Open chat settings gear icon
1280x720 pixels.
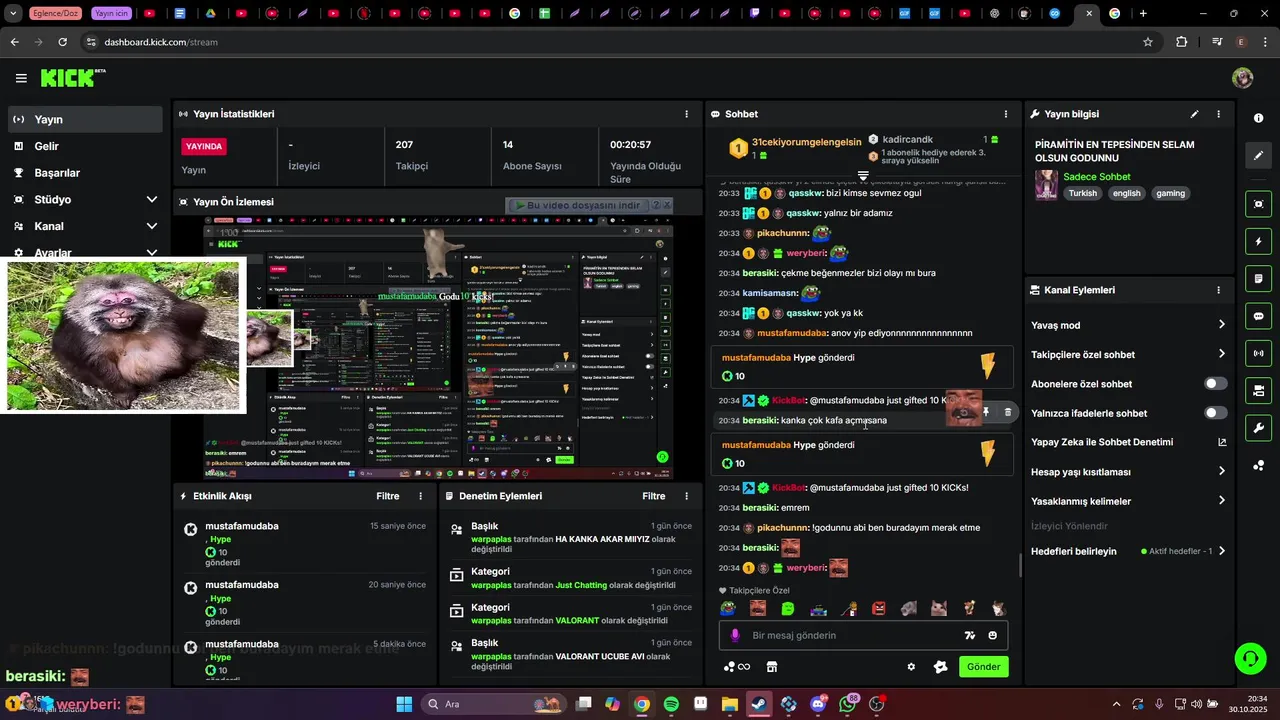tap(911, 667)
